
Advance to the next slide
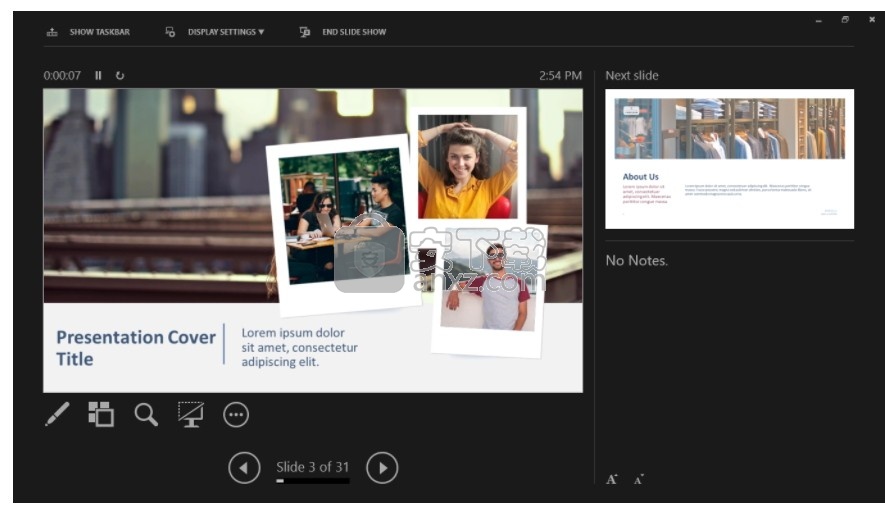coord(382,468)
